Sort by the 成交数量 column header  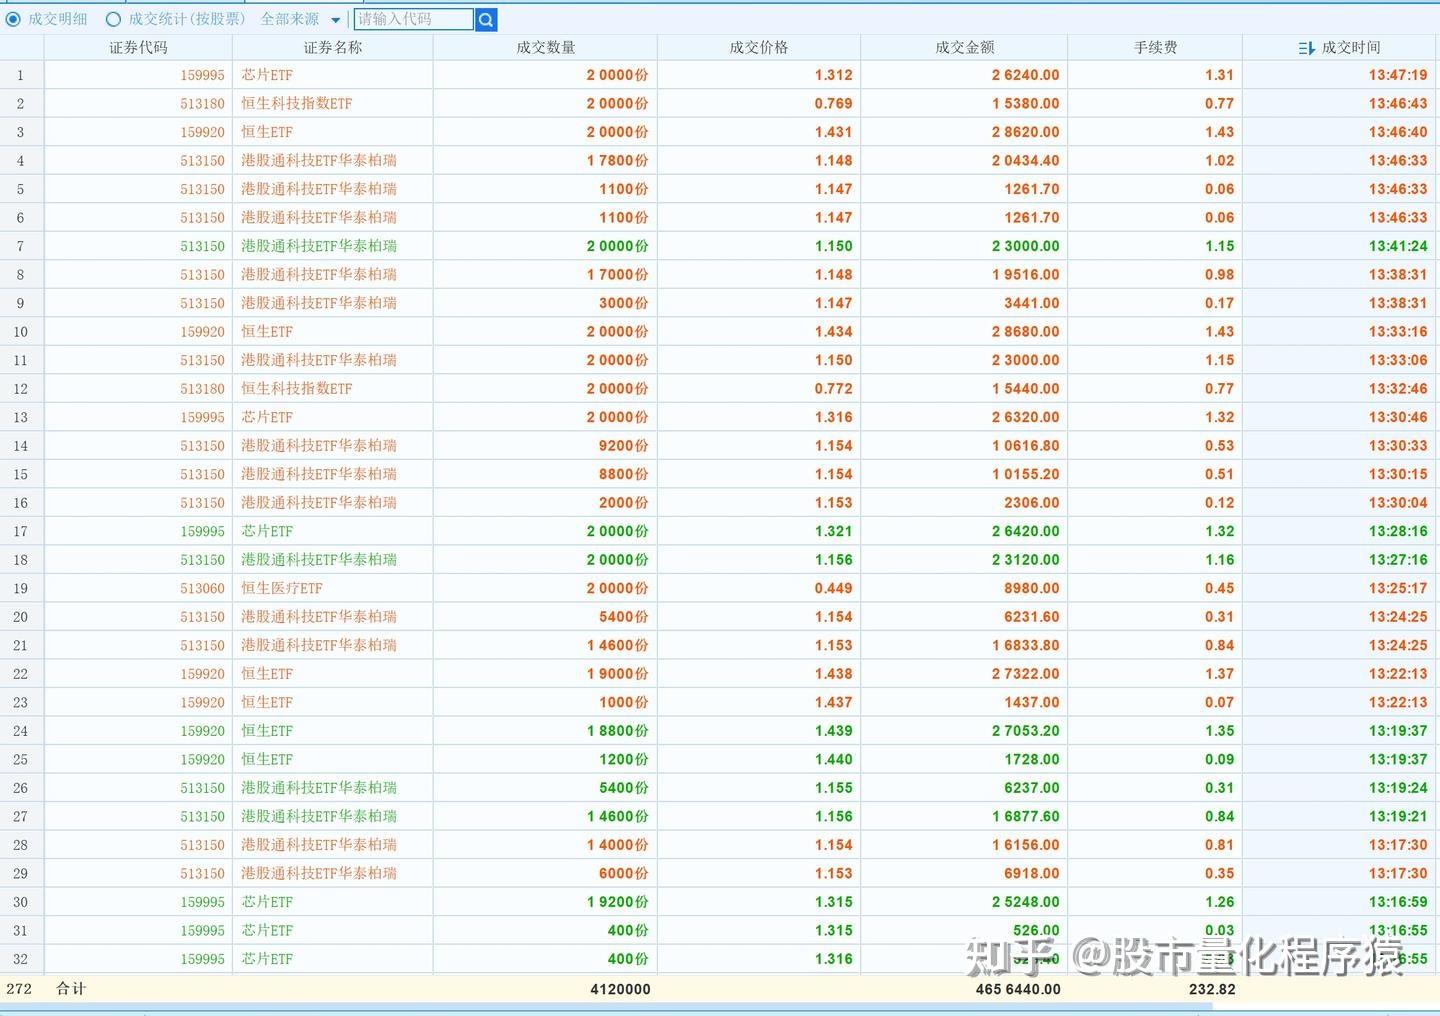click(x=546, y=47)
